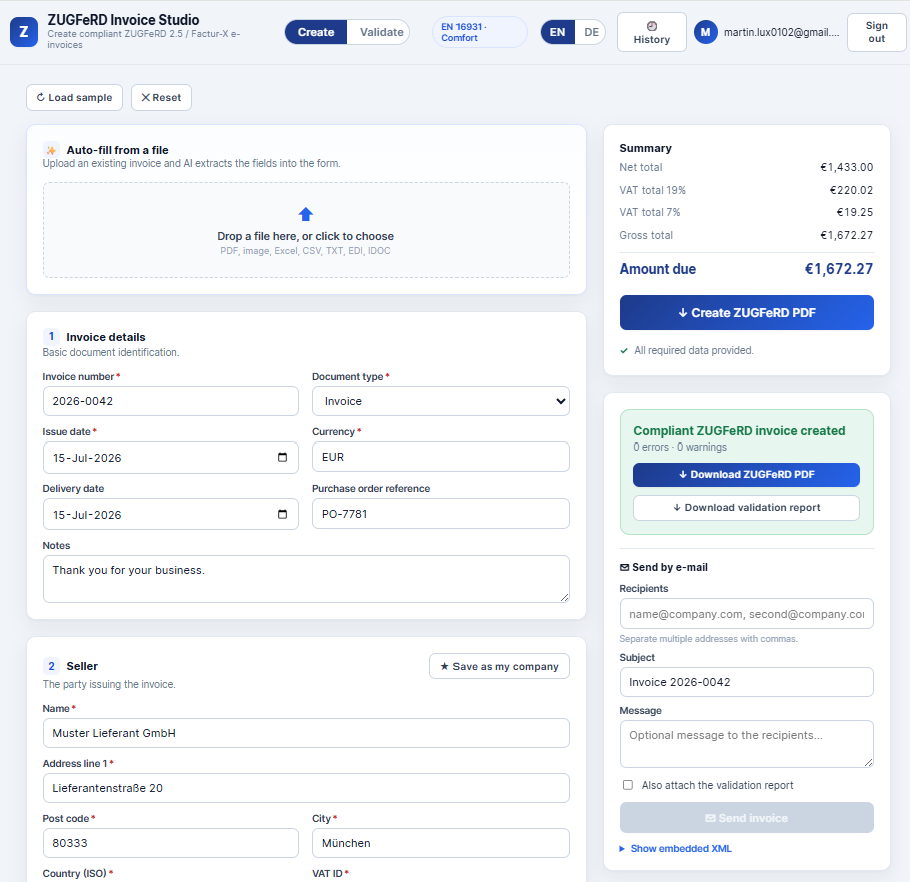Open the EN 16931 Comfort profile selector
Screen dimensions: 910x882
pos(479,32)
